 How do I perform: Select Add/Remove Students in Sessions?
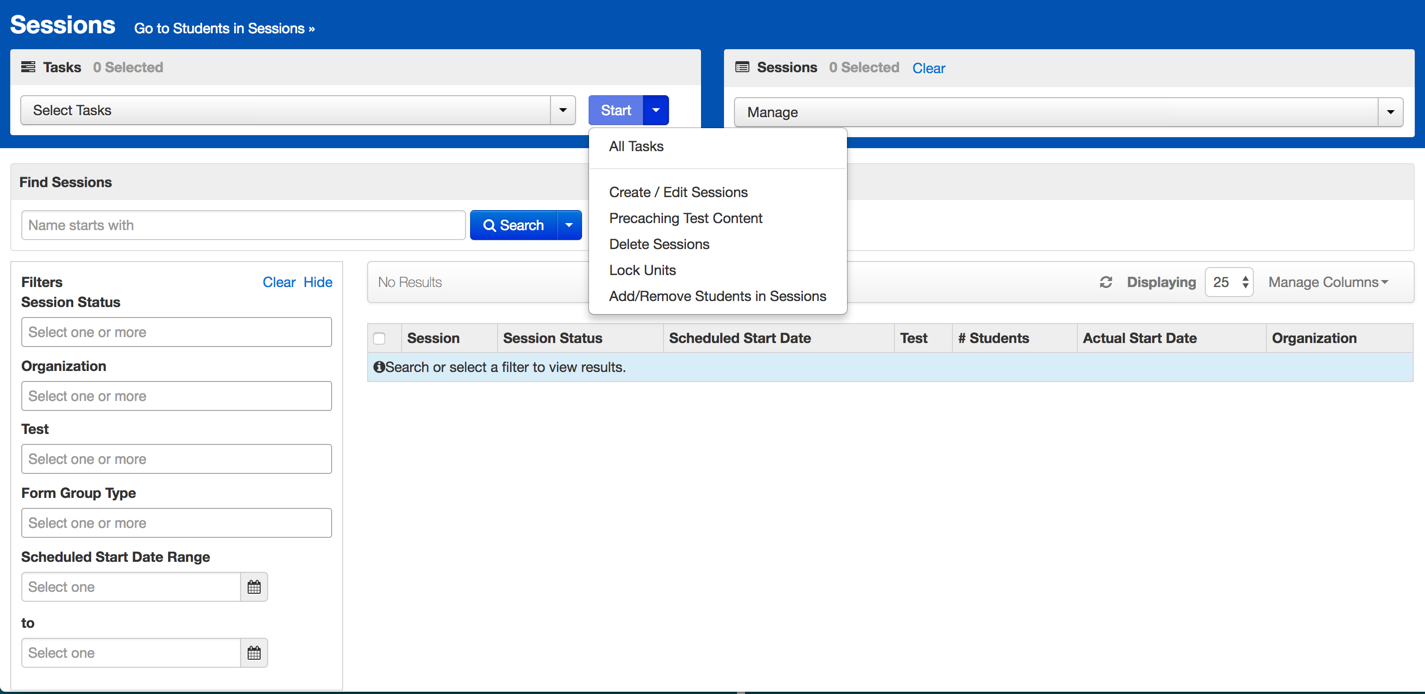coord(717,296)
